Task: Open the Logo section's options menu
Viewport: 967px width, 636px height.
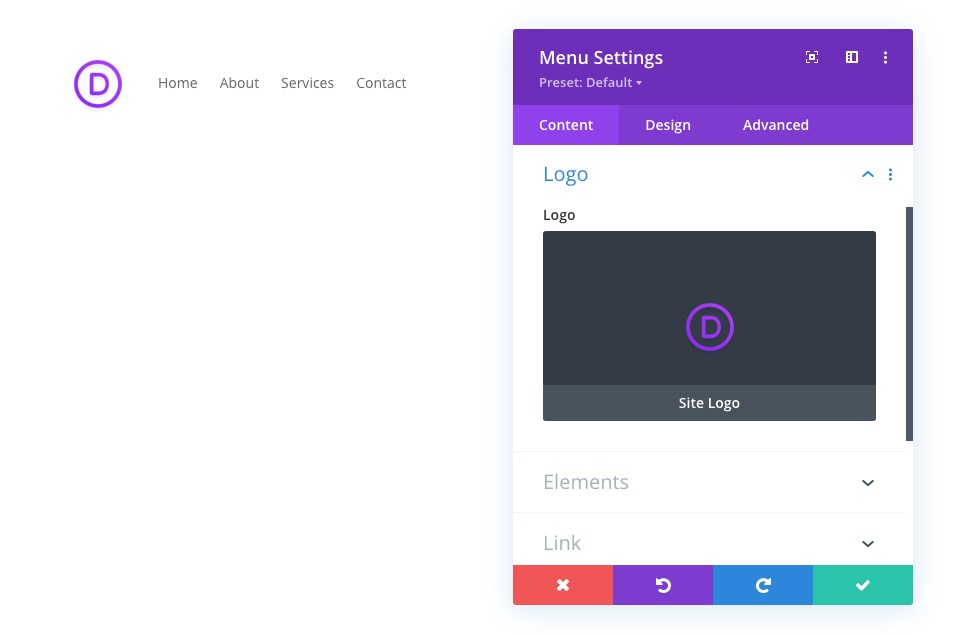Action: point(890,174)
